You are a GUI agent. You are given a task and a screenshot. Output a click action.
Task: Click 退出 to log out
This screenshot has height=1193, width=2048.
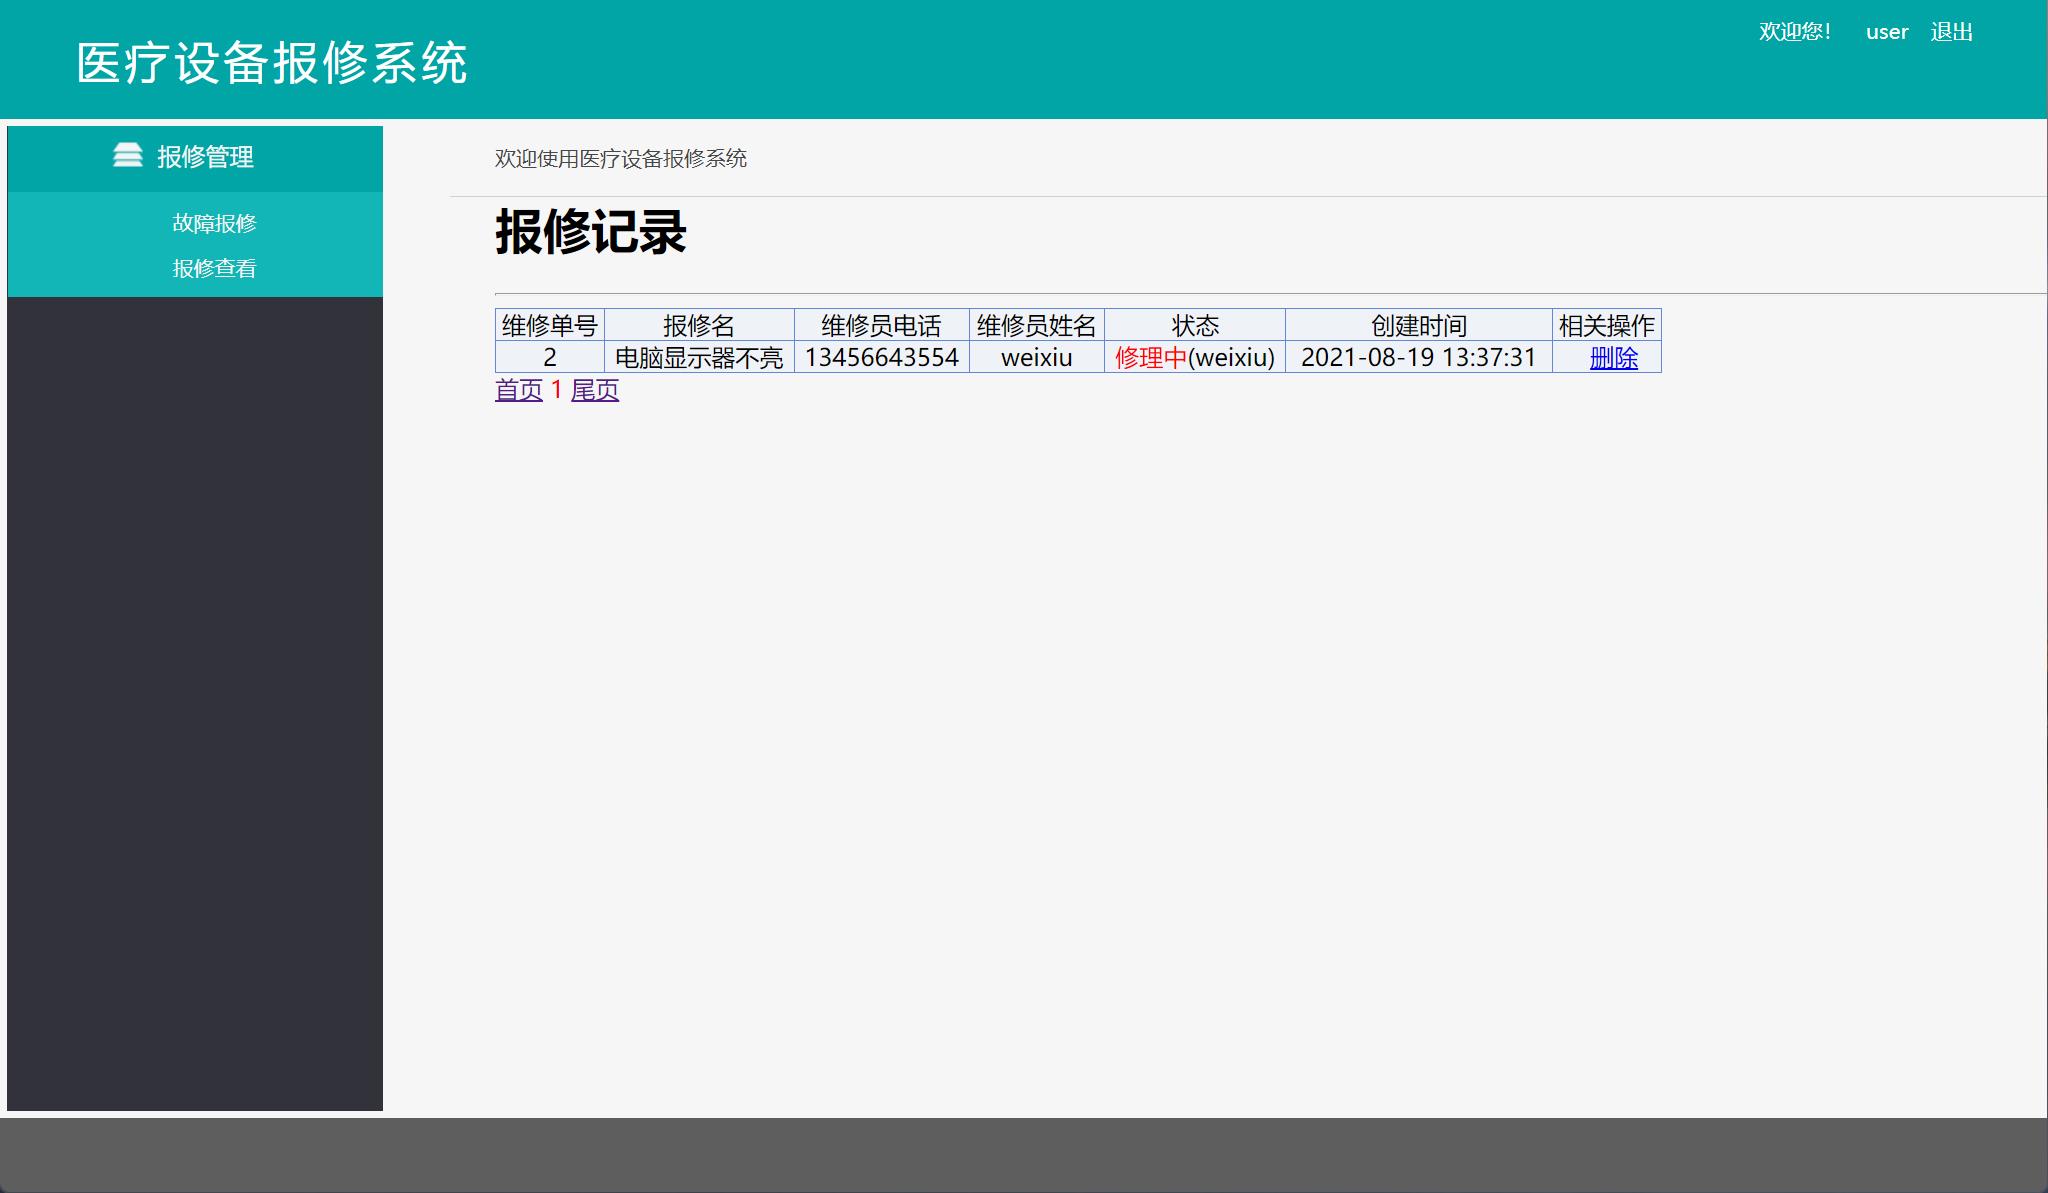click(x=1951, y=31)
